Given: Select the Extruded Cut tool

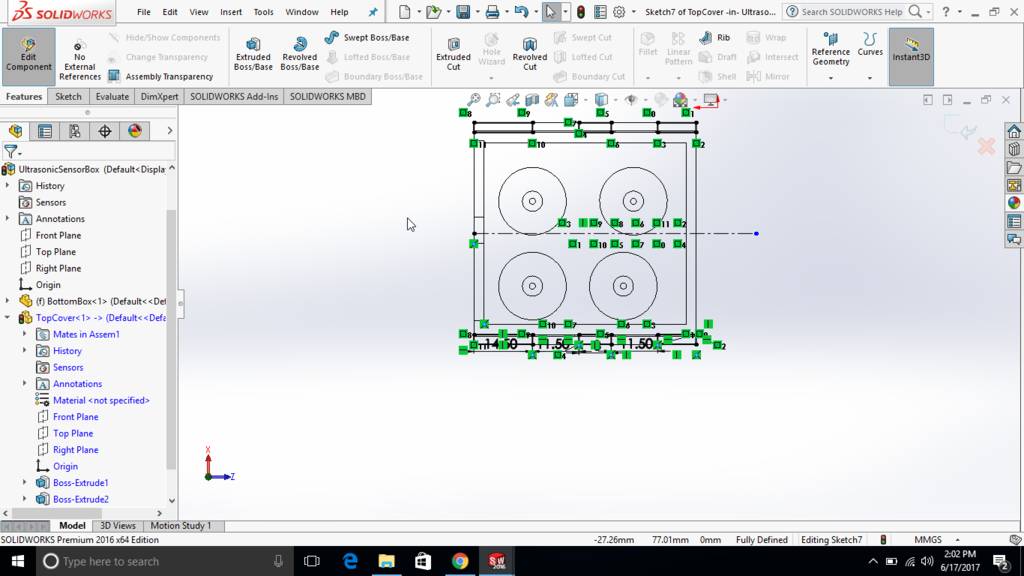Looking at the screenshot, I should [x=453, y=55].
